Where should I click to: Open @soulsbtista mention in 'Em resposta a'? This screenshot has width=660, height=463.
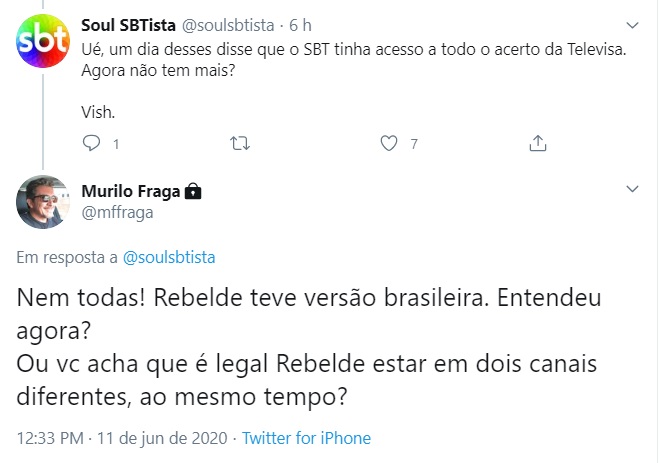[x=168, y=257]
